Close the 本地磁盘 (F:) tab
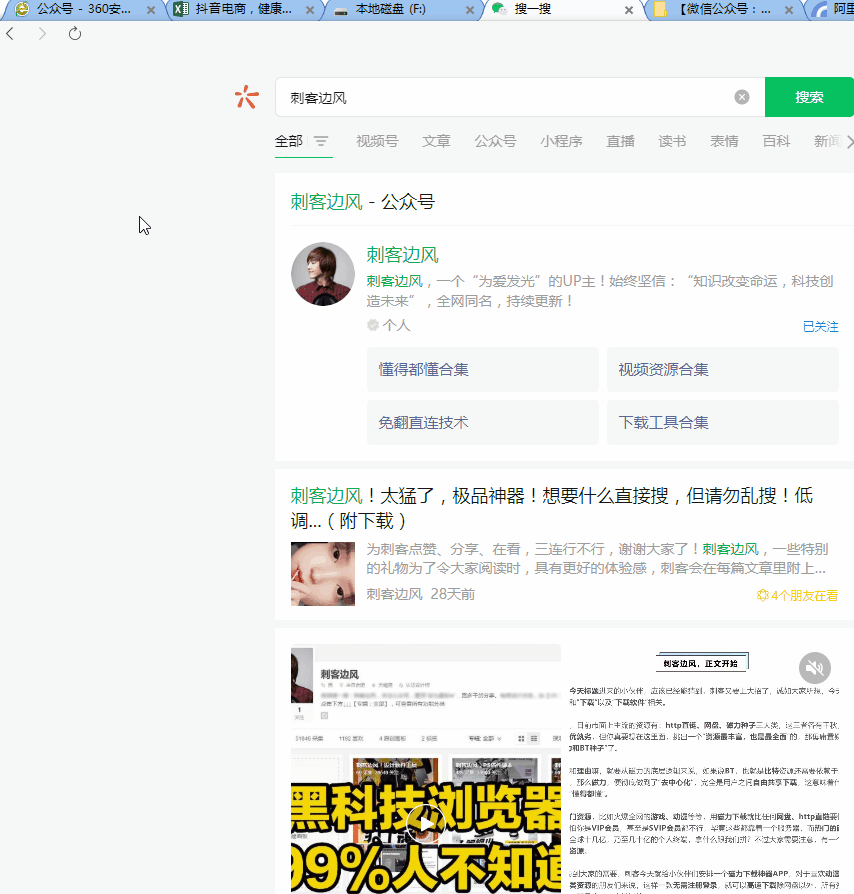The image size is (854, 894). (x=470, y=10)
